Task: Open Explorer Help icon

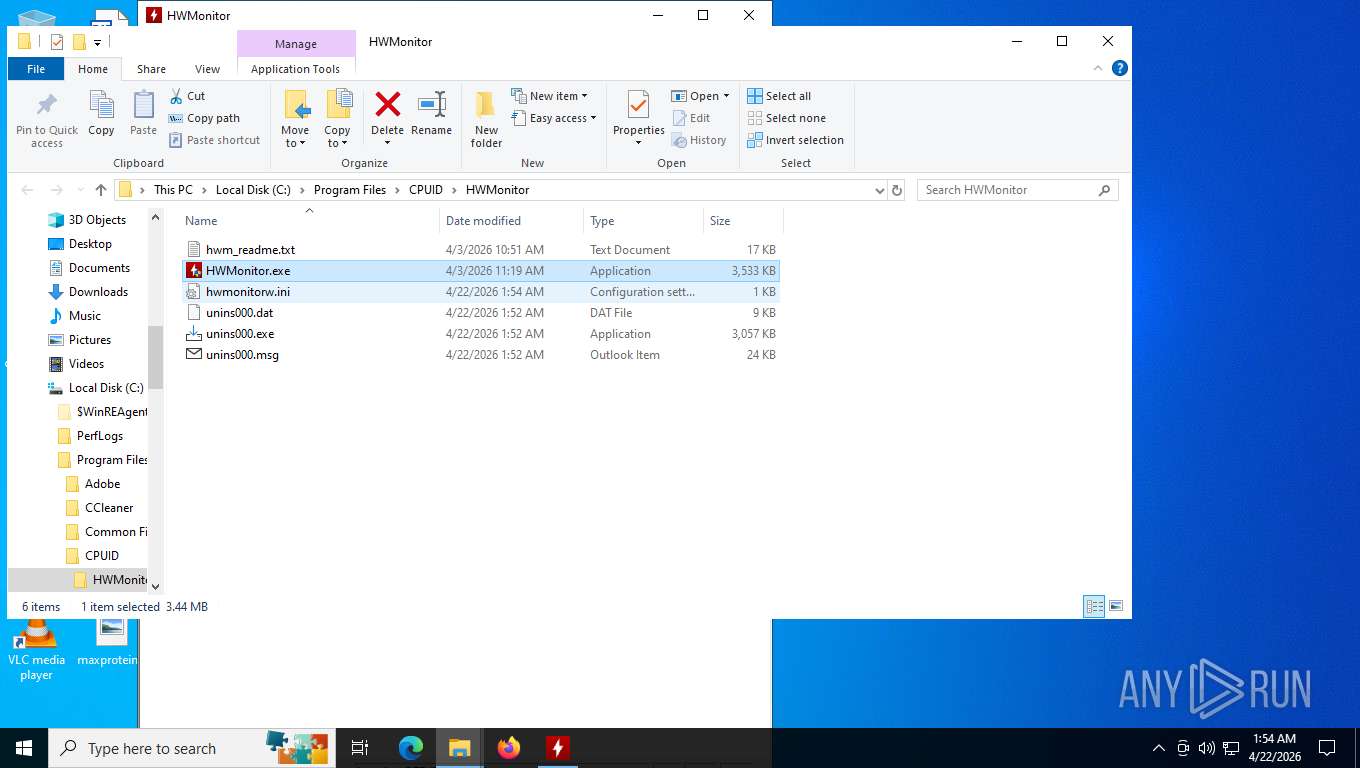Action: [1120, 68]
